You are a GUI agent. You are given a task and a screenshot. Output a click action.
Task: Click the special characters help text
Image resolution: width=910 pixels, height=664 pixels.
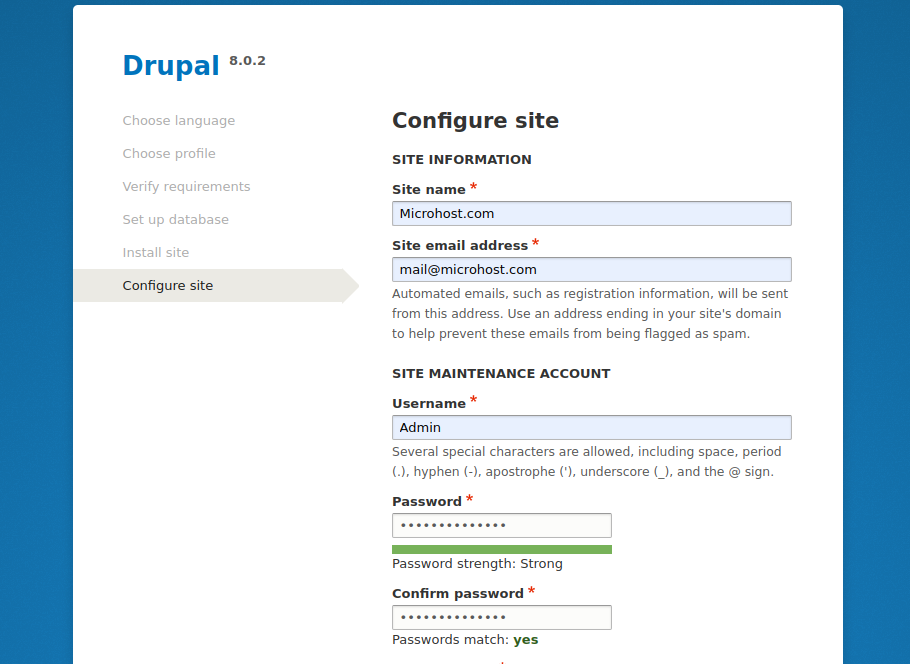coord(587,461)
